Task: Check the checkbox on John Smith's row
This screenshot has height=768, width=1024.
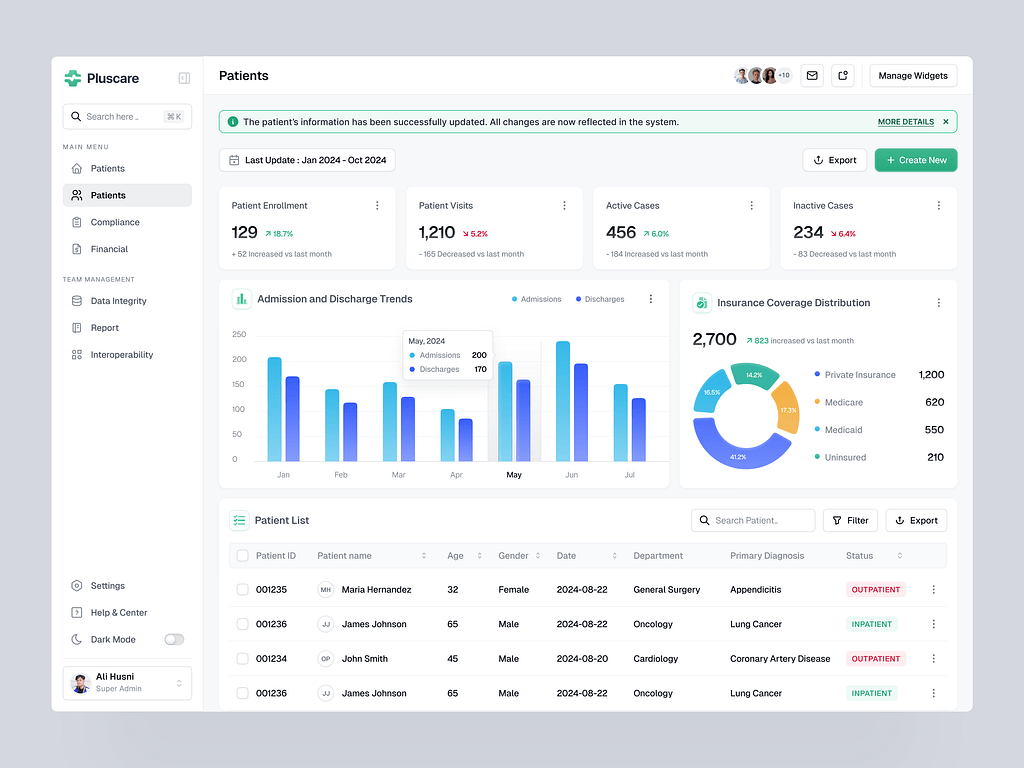Action: coord(242,658)
